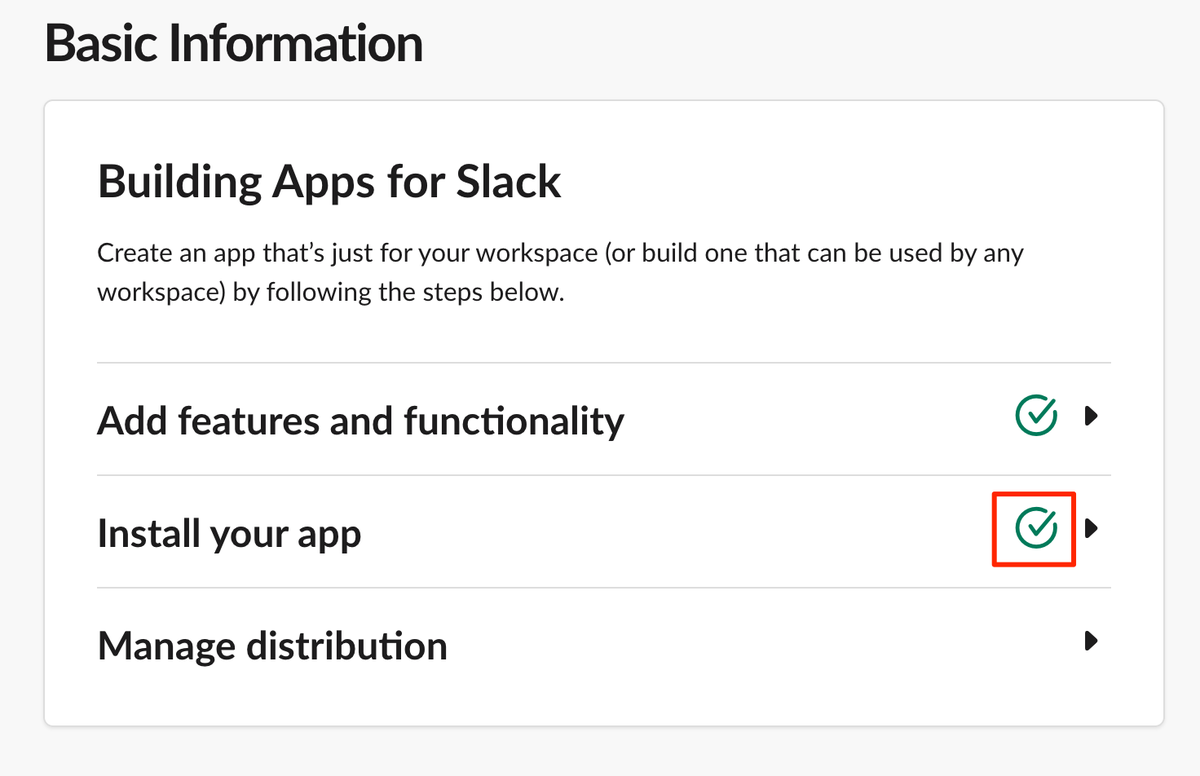Viewport: 1200px width, 776px height.
Task: Click the description paragraph about creating an app
Action: [x=560, y=274]
